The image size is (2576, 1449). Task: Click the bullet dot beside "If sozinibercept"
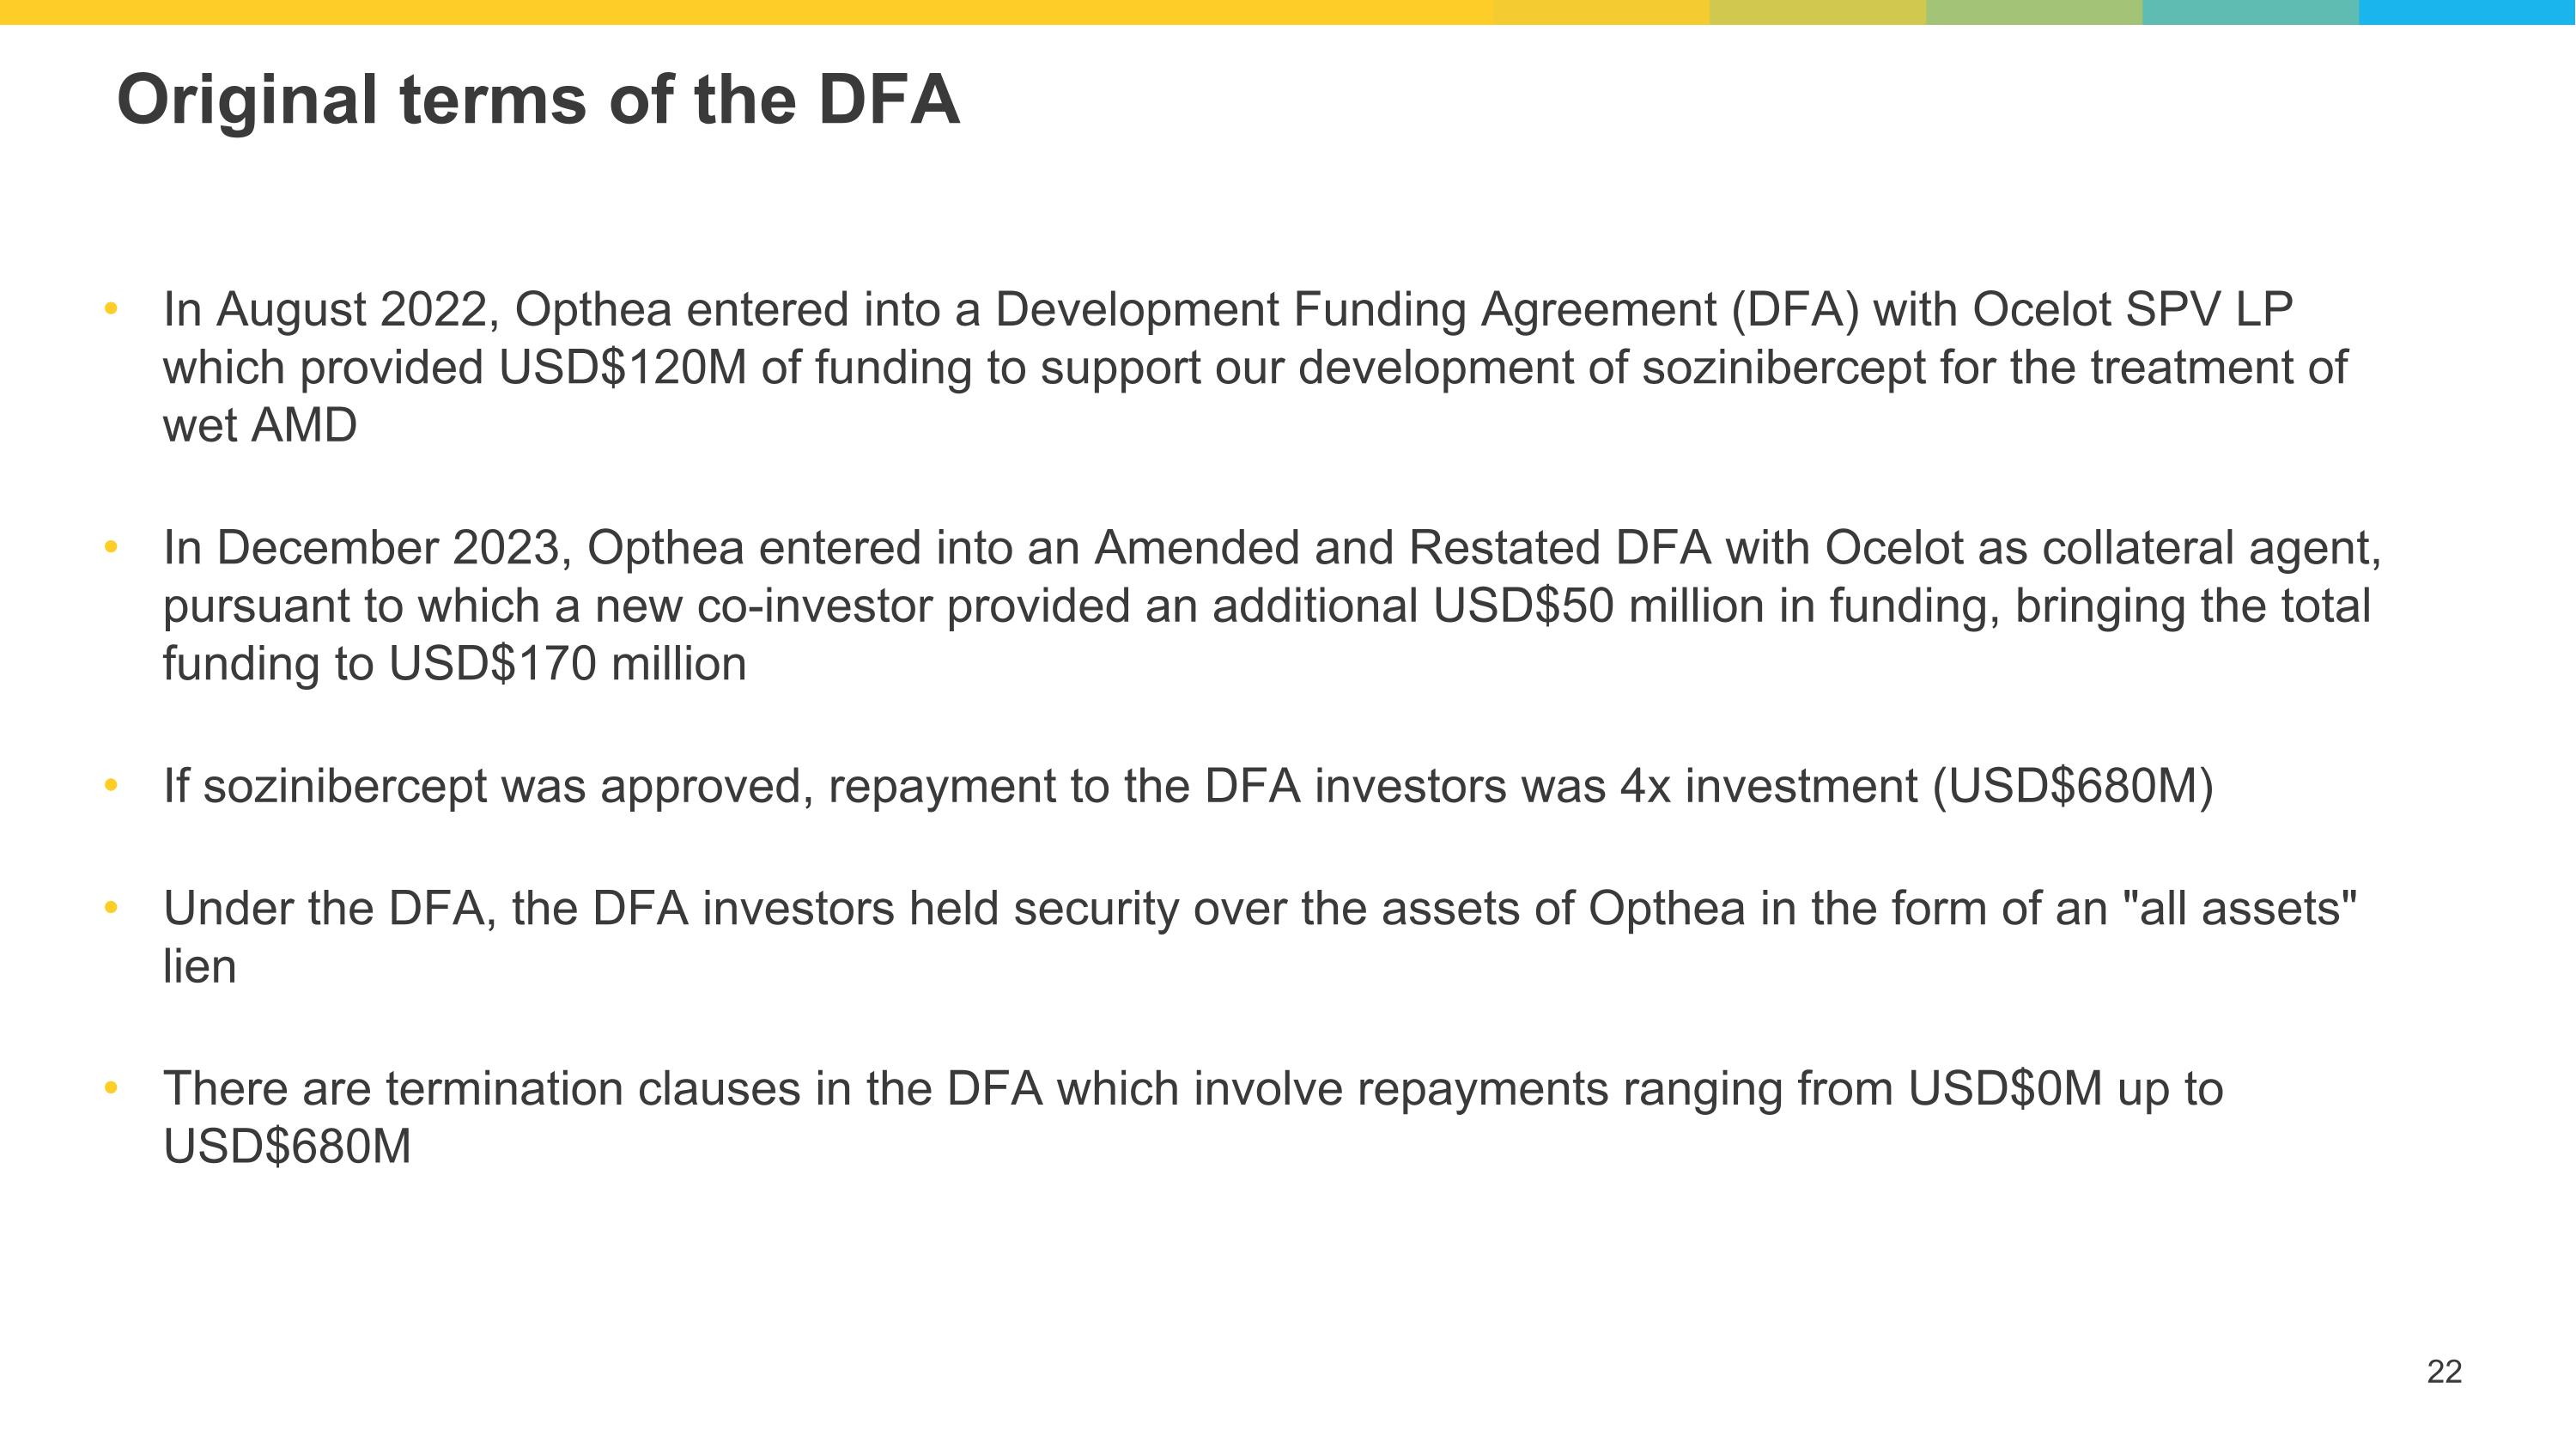(111, 785)
